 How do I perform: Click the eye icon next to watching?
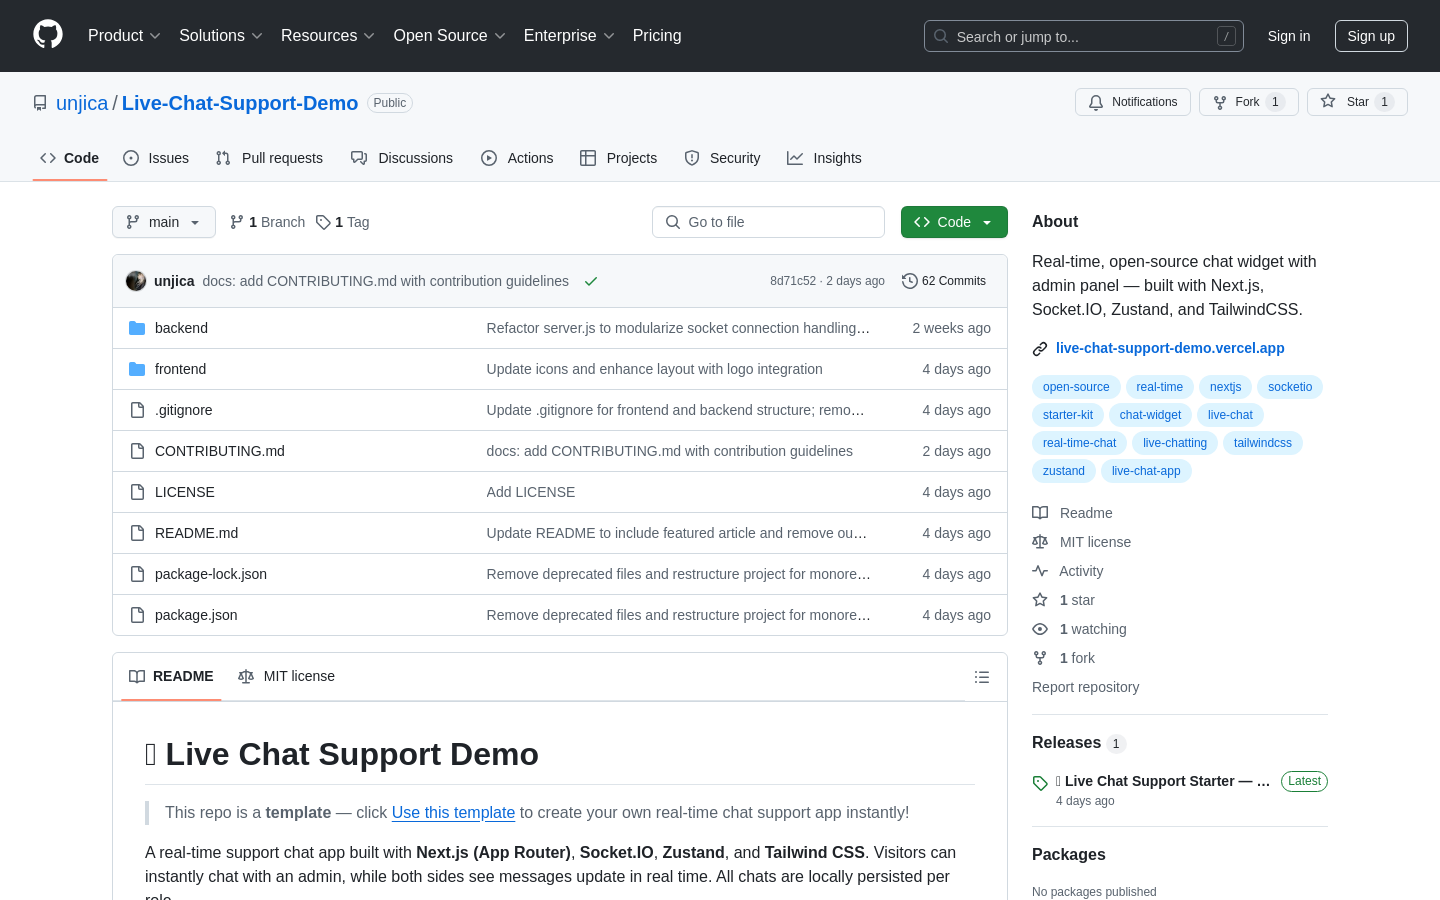click(1040, 629)
